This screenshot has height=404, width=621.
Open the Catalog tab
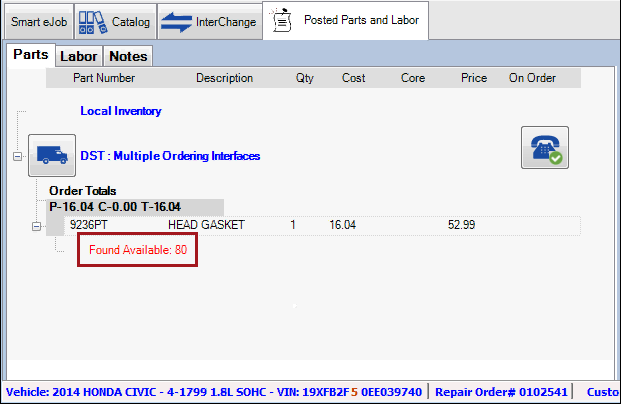(115, 22)
